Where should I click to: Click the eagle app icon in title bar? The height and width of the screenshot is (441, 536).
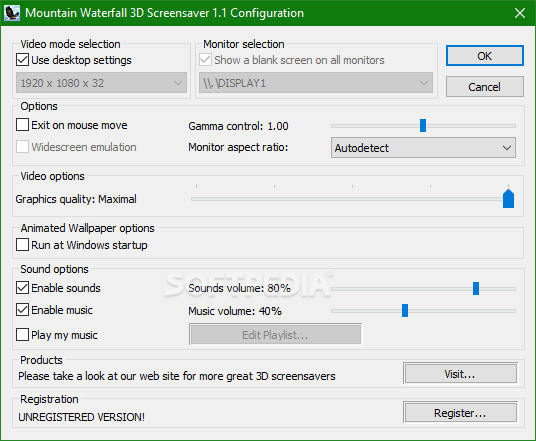pos(12,13)
